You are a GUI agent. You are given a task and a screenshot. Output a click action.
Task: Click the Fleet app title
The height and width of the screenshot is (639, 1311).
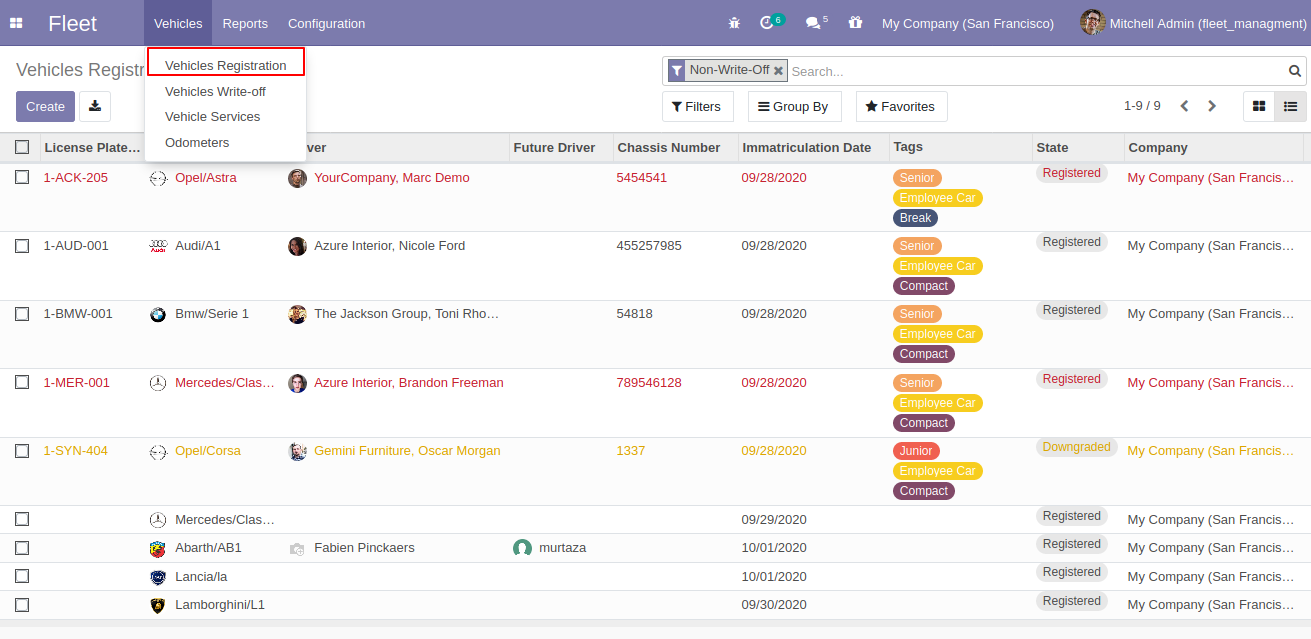(72, 23)
